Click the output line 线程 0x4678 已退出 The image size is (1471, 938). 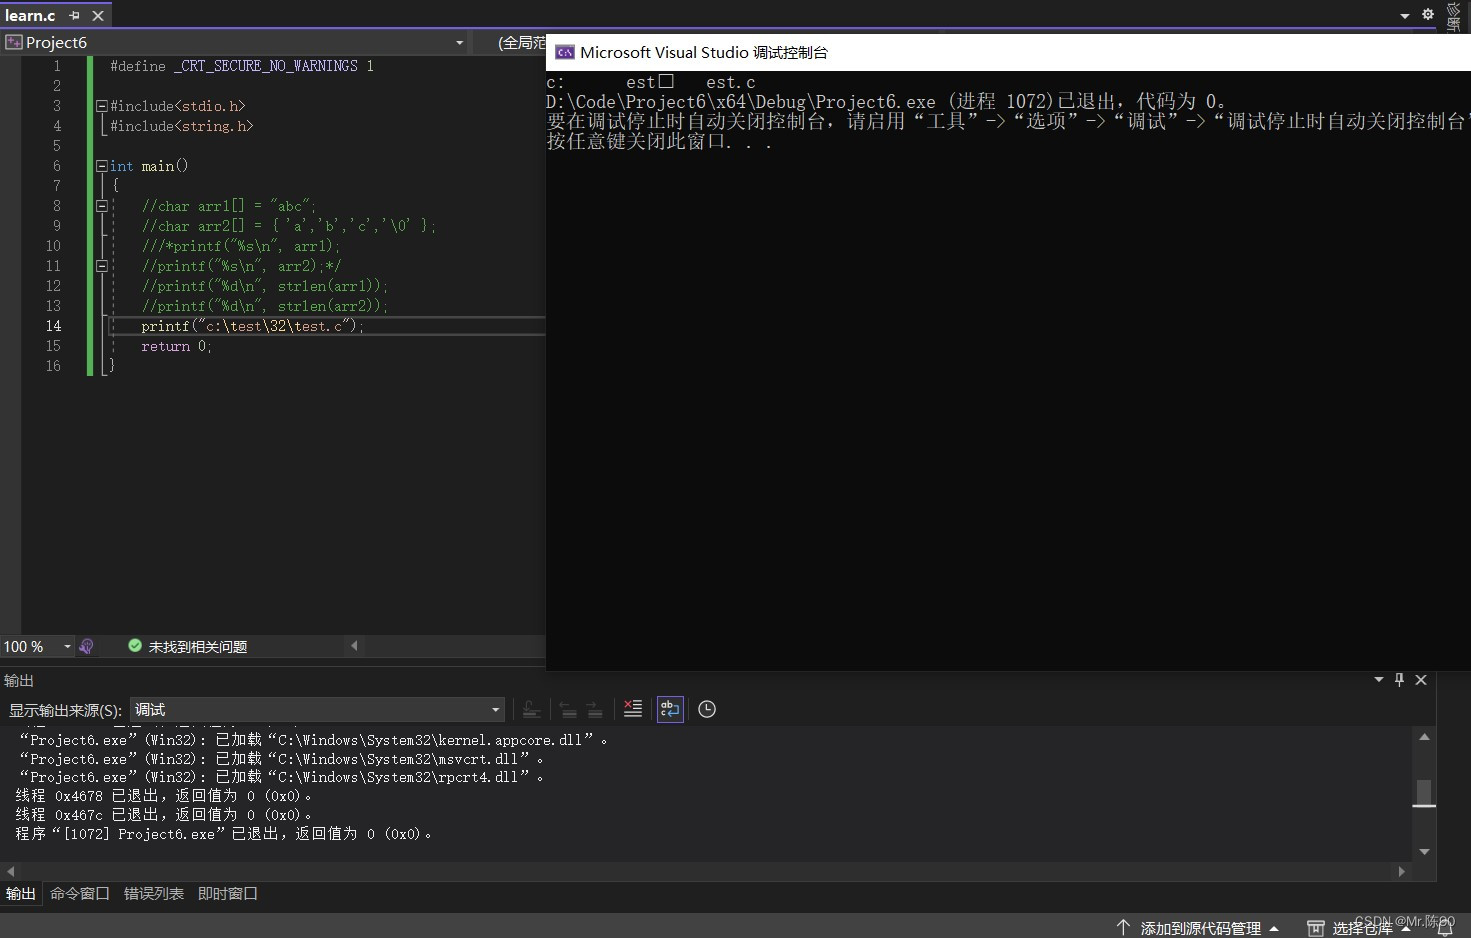(x=163, y=796)
